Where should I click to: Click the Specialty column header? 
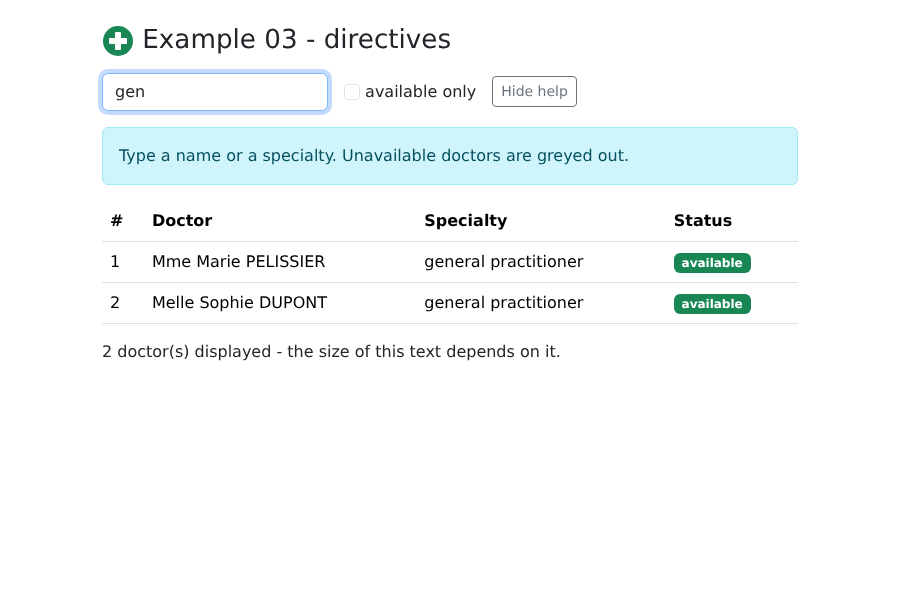pyautogui.click(x=465, y=220)
